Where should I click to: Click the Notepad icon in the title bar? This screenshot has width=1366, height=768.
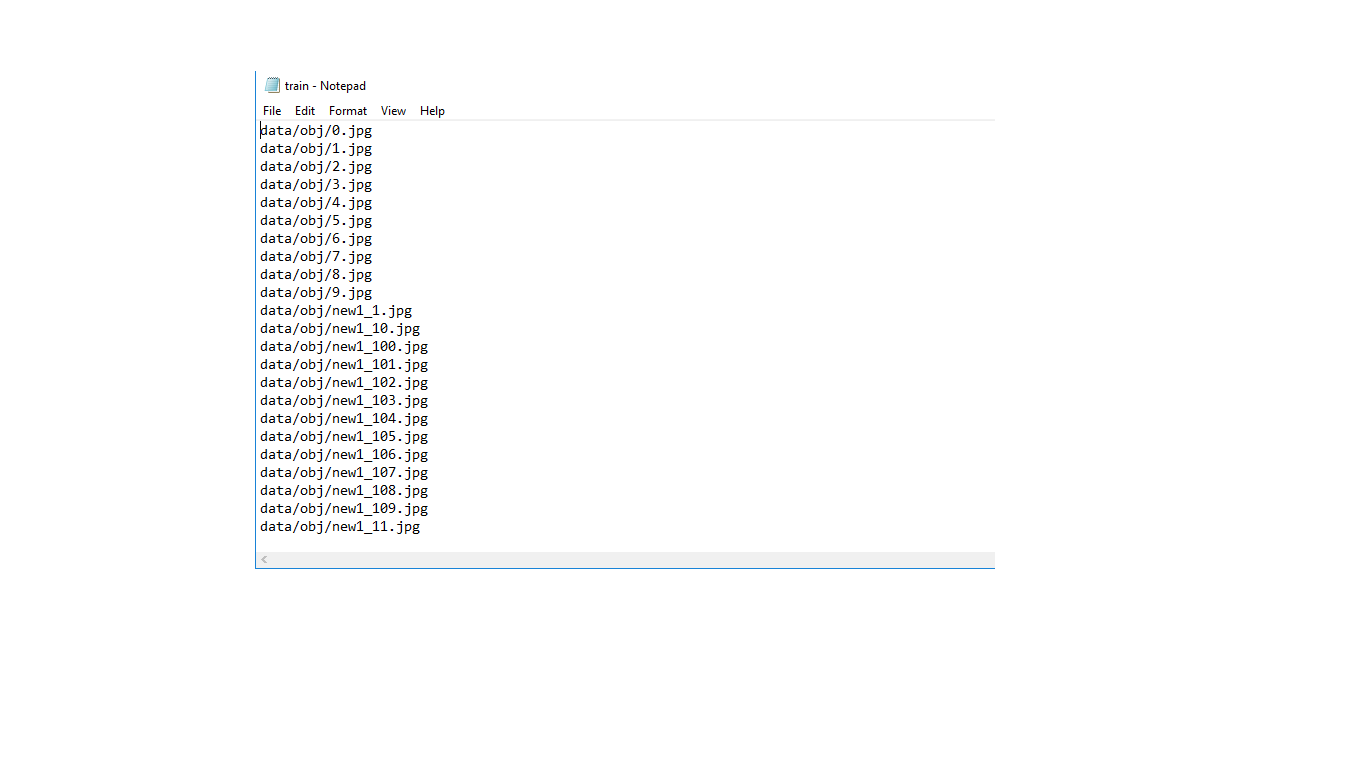[x=272, y=86]
